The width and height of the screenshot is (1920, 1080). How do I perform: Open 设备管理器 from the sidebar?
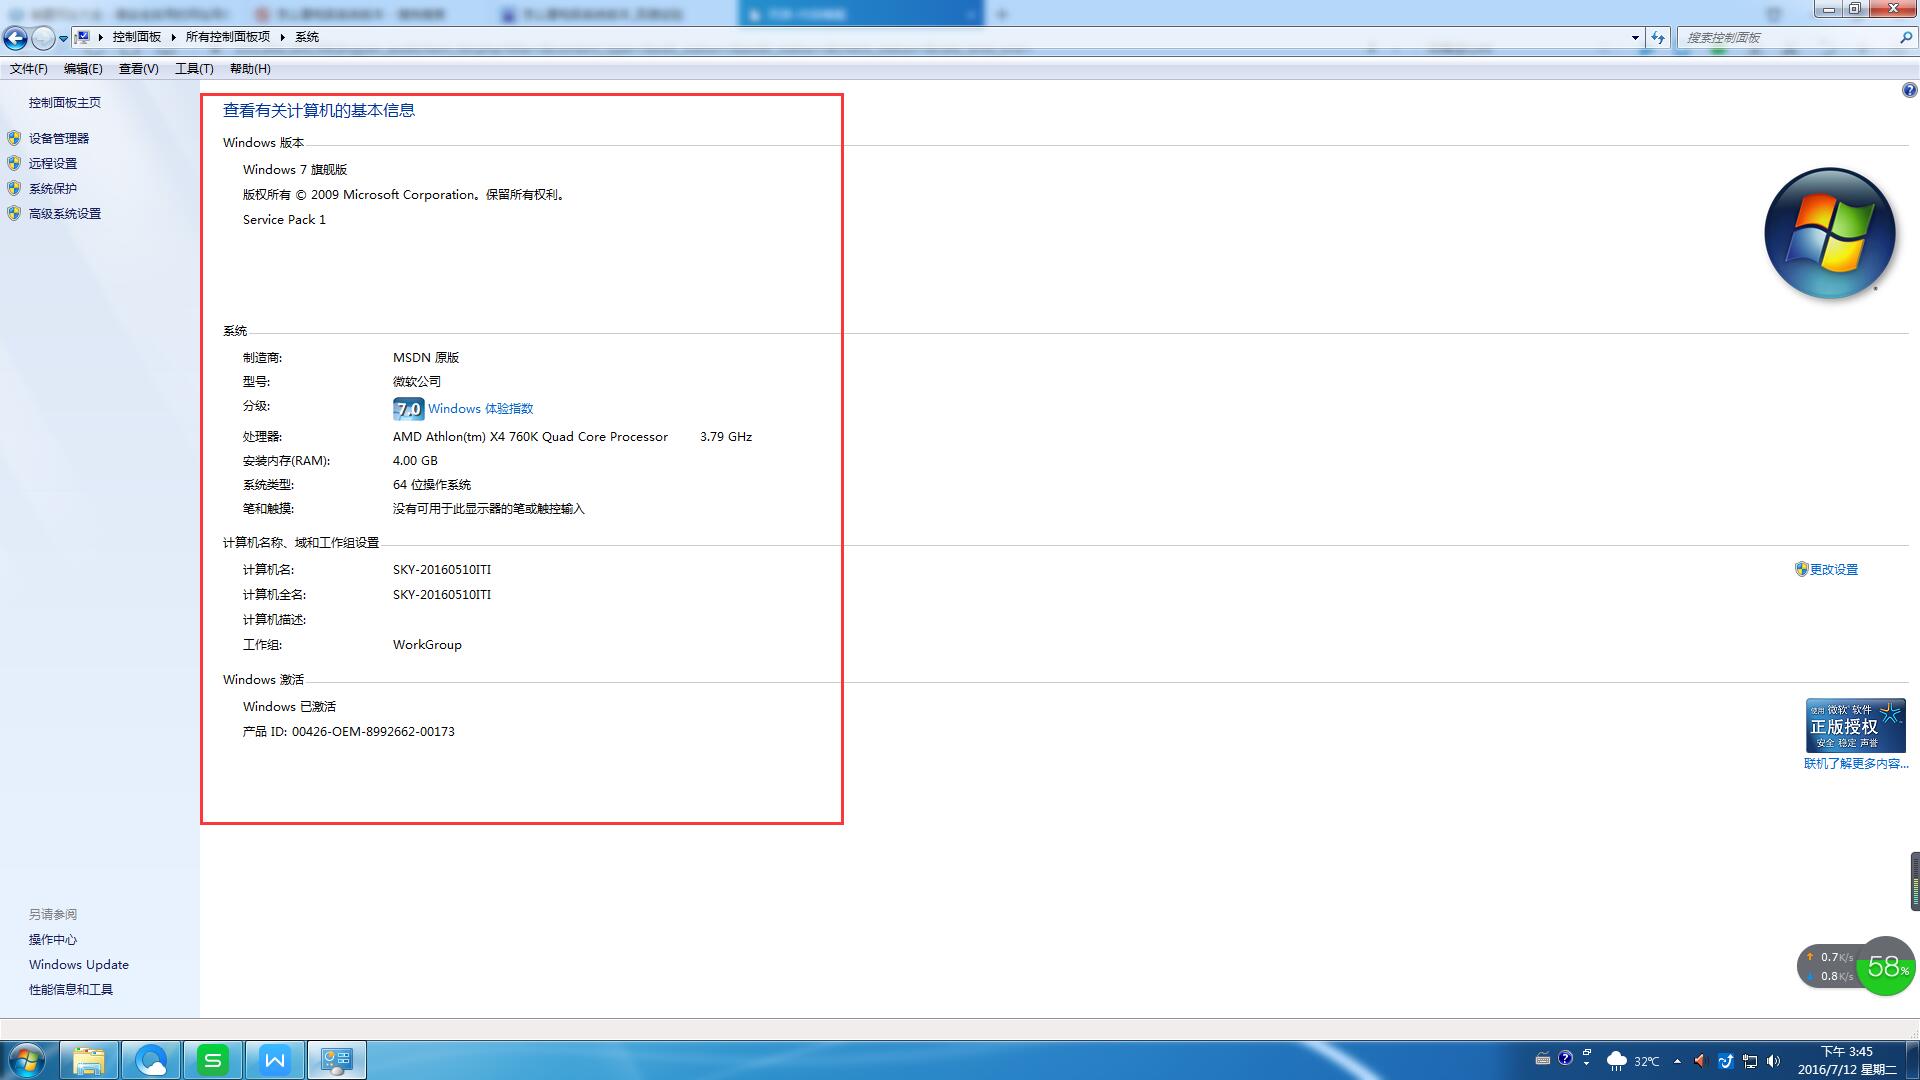(59, 138)
